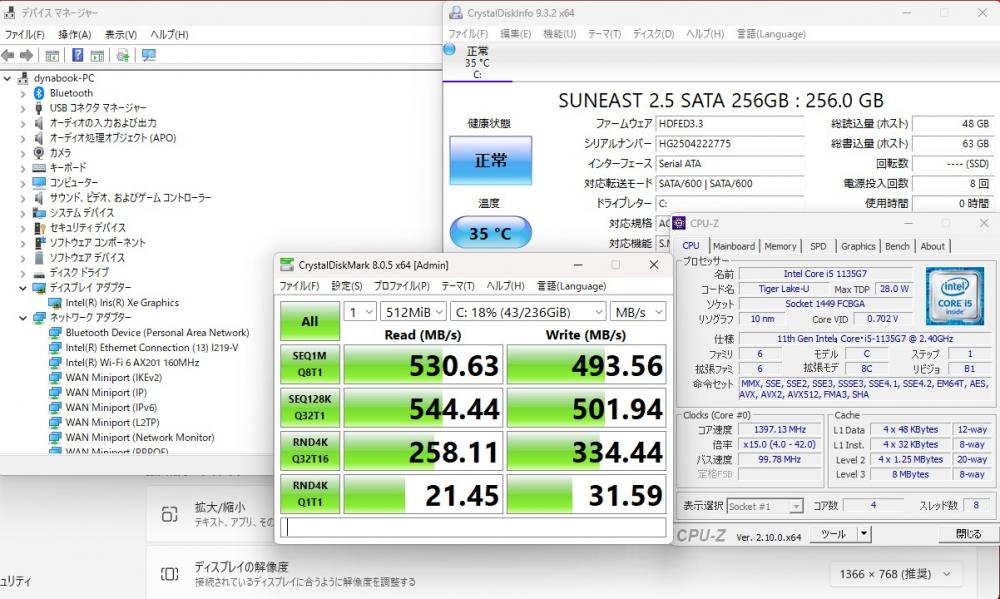The width and height of the screenshot is (1000, 599).
Task: Open 機能(U) menu in CrystalDiskInfo
Action: click(x=559, y=34)
